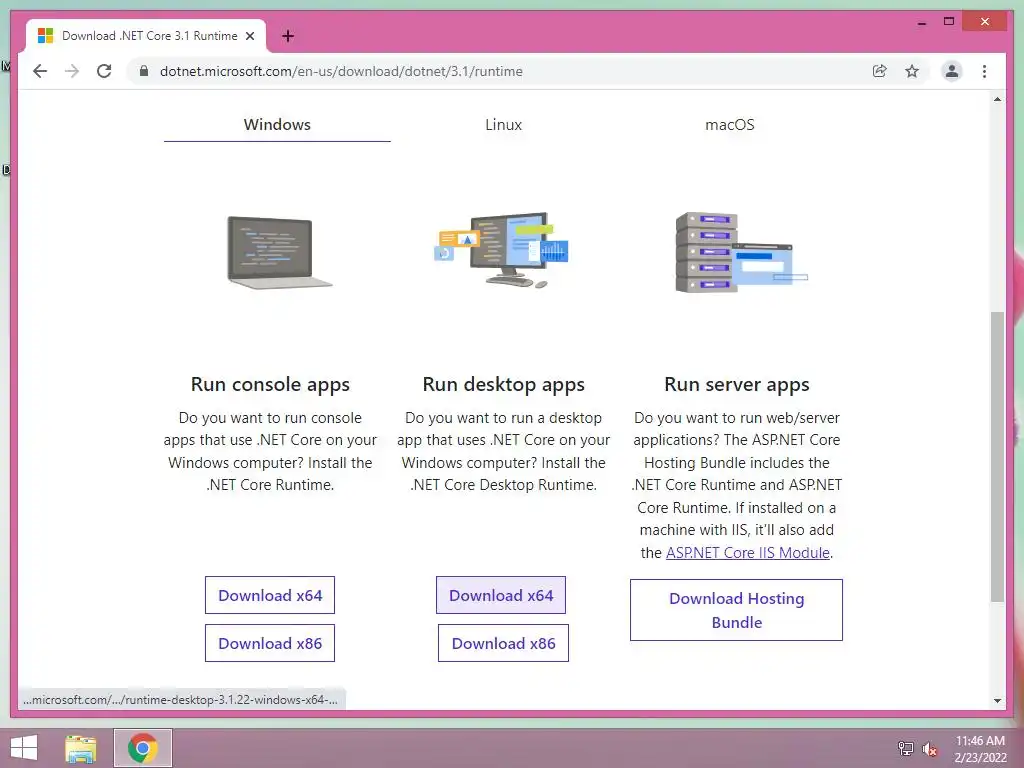Download the Hosting Bundle
This screenshot has height=768, width=1024.
coord(736,610)
